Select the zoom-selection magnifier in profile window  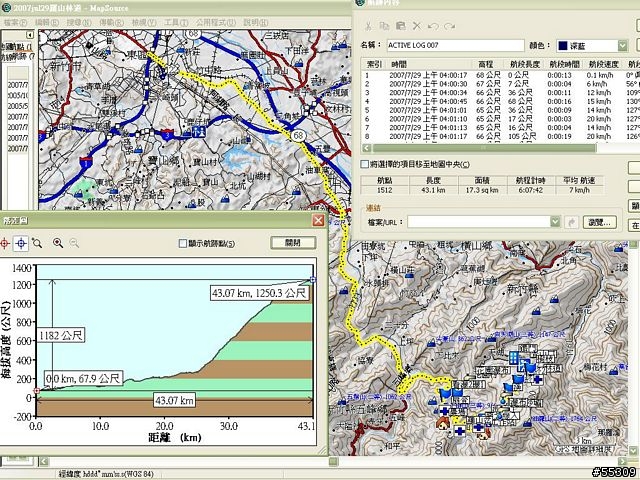(x=37, y=244)
